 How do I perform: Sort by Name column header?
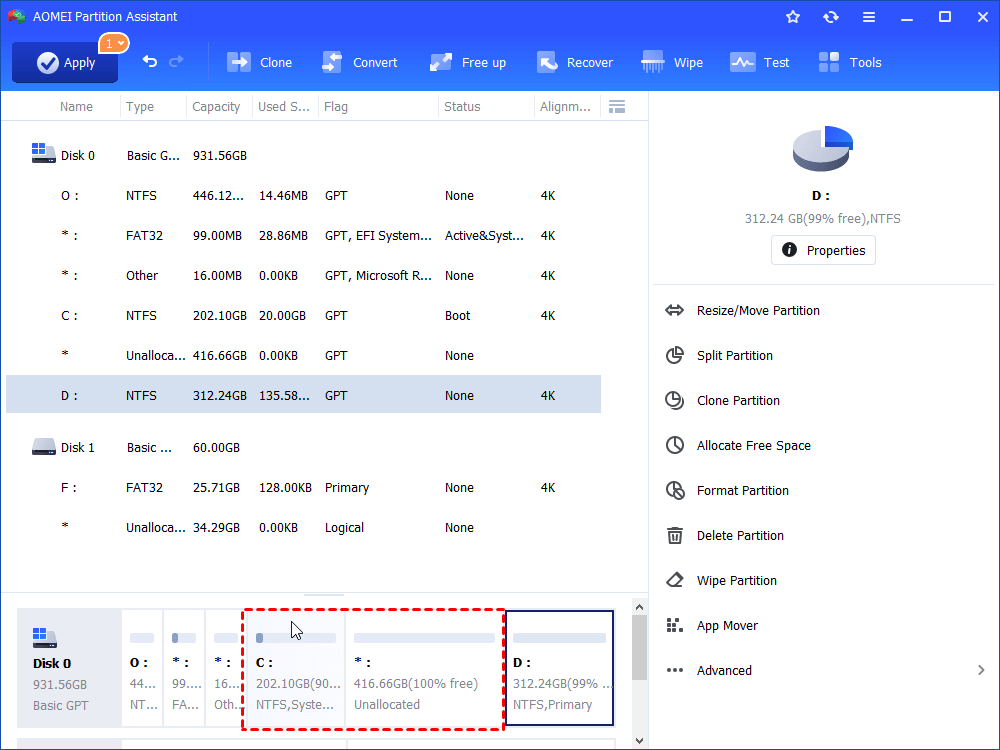pyautogui.click(x=76, y=107)
